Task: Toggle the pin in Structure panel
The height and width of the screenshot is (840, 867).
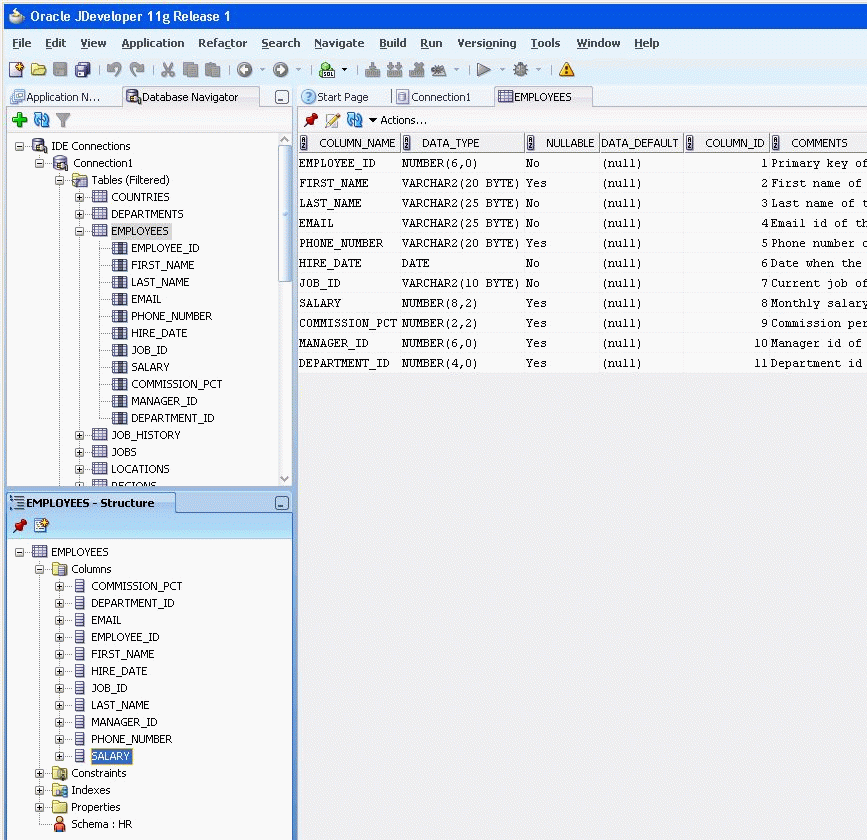Action: [19, 526]
